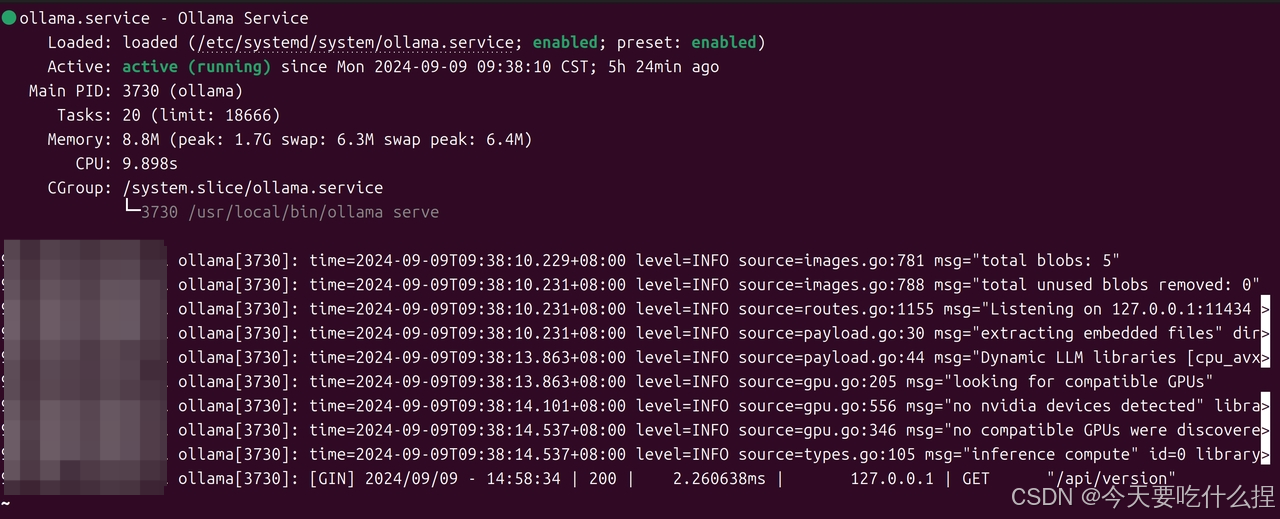The width and height of the screenshot is (1280, 519).
Task: Click the green active (running) text
Action: [x=196, y=67]
